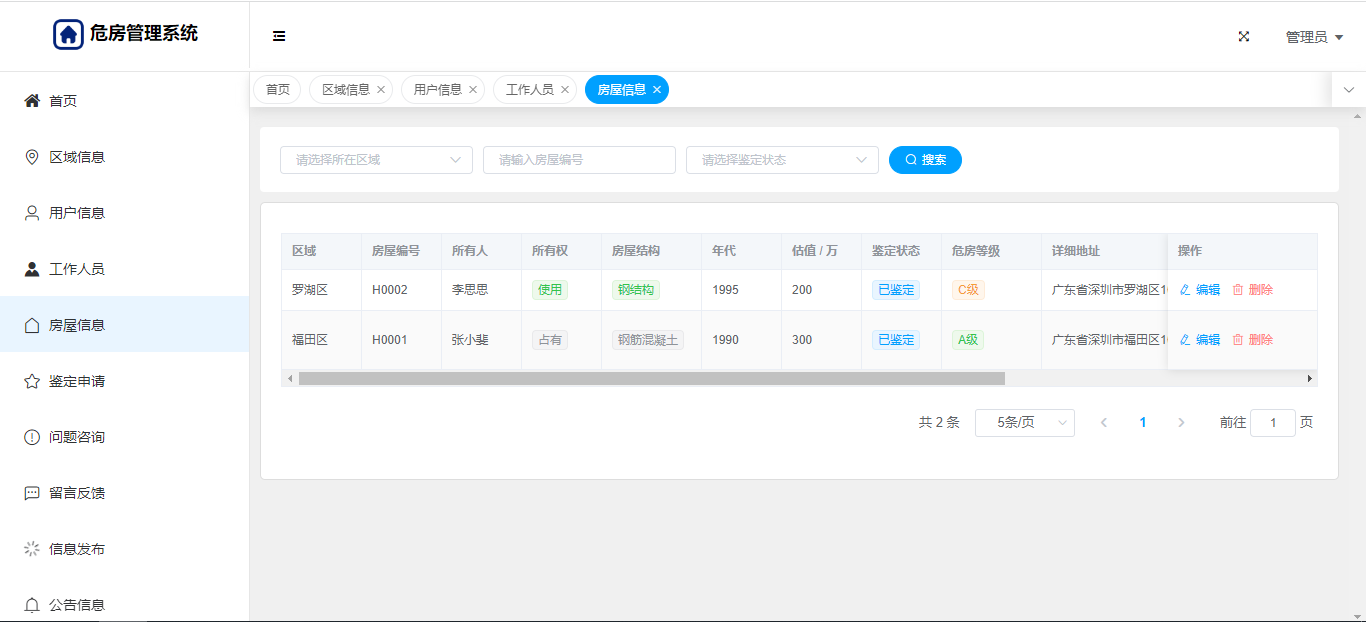Open 留言反馈 in the sidebar
This screenshot has width=1366, height=622.
tap(77, 493)
